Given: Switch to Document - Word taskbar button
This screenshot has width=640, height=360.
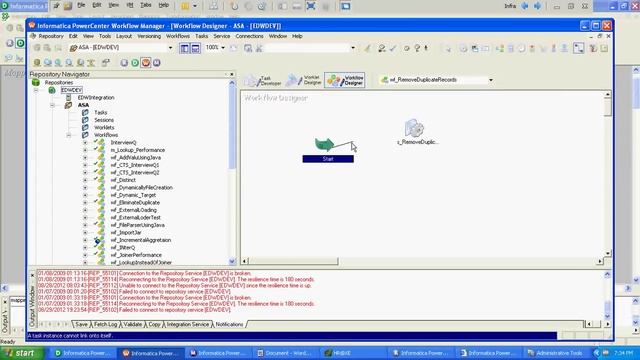Looking at the screenshot, I should (284, 353).
